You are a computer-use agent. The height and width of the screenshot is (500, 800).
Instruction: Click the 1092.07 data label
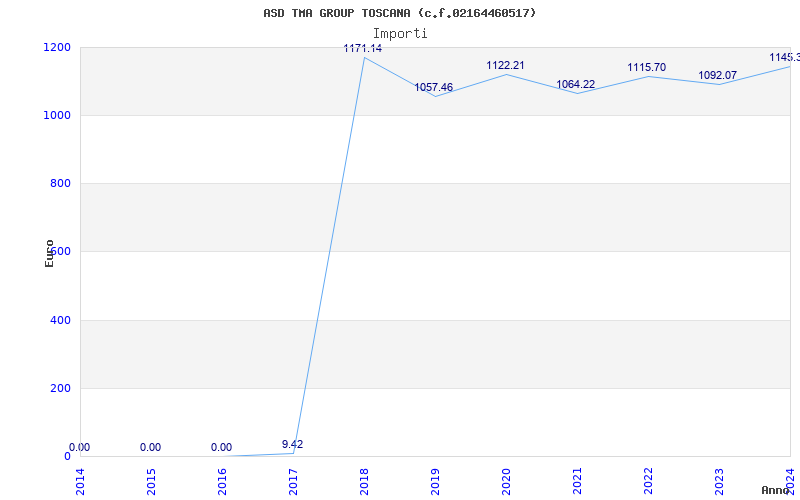[x=717, y=76]
